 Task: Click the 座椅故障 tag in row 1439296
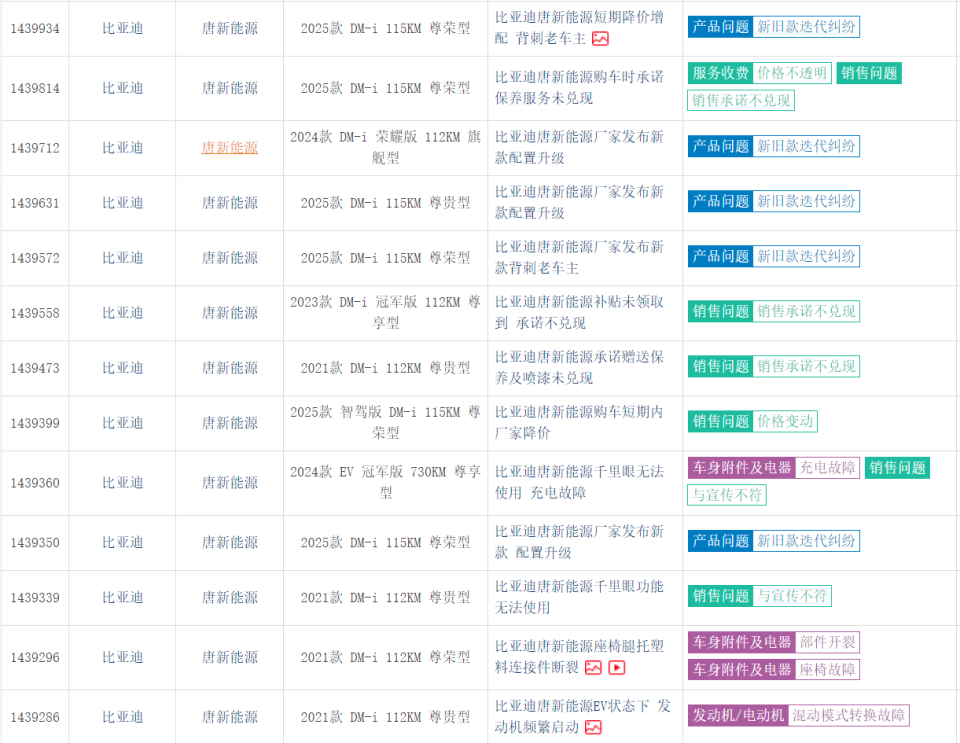tap(827, 670)
